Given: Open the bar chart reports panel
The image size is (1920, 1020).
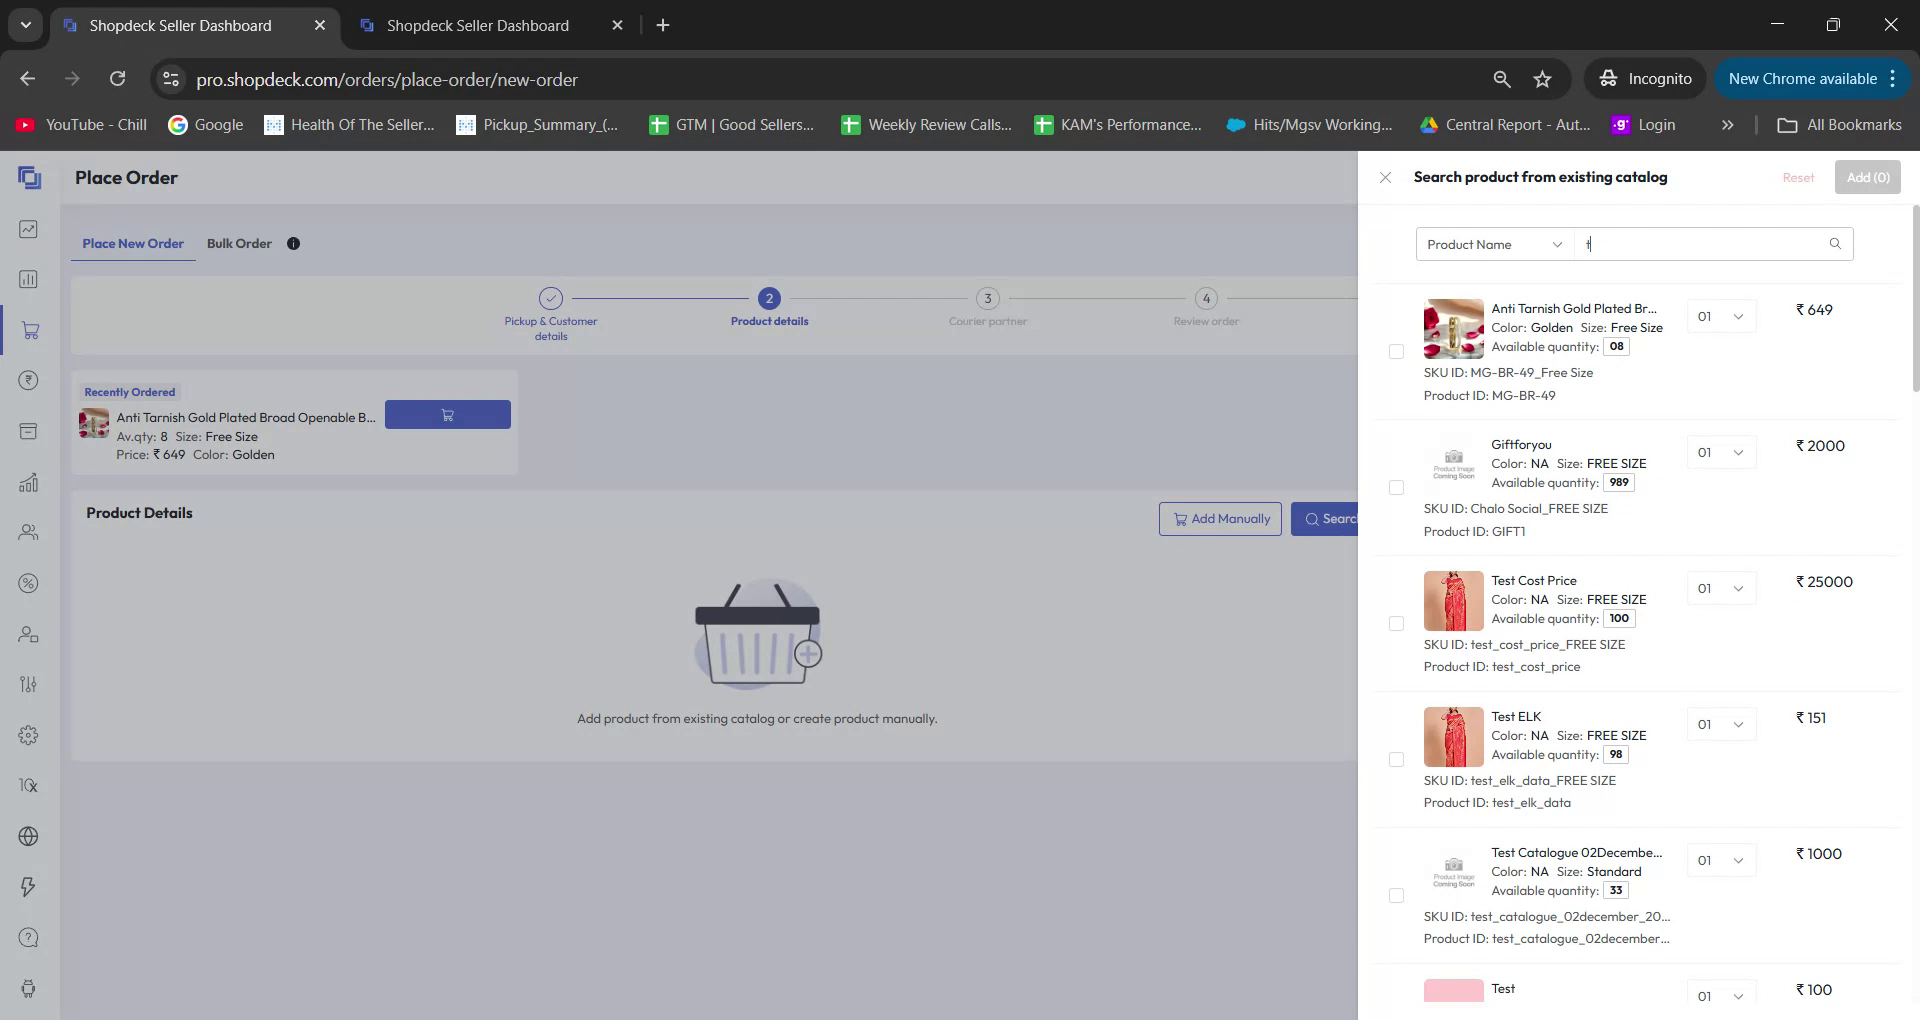Looking at the screenshot, I should [x=28, y=279].
